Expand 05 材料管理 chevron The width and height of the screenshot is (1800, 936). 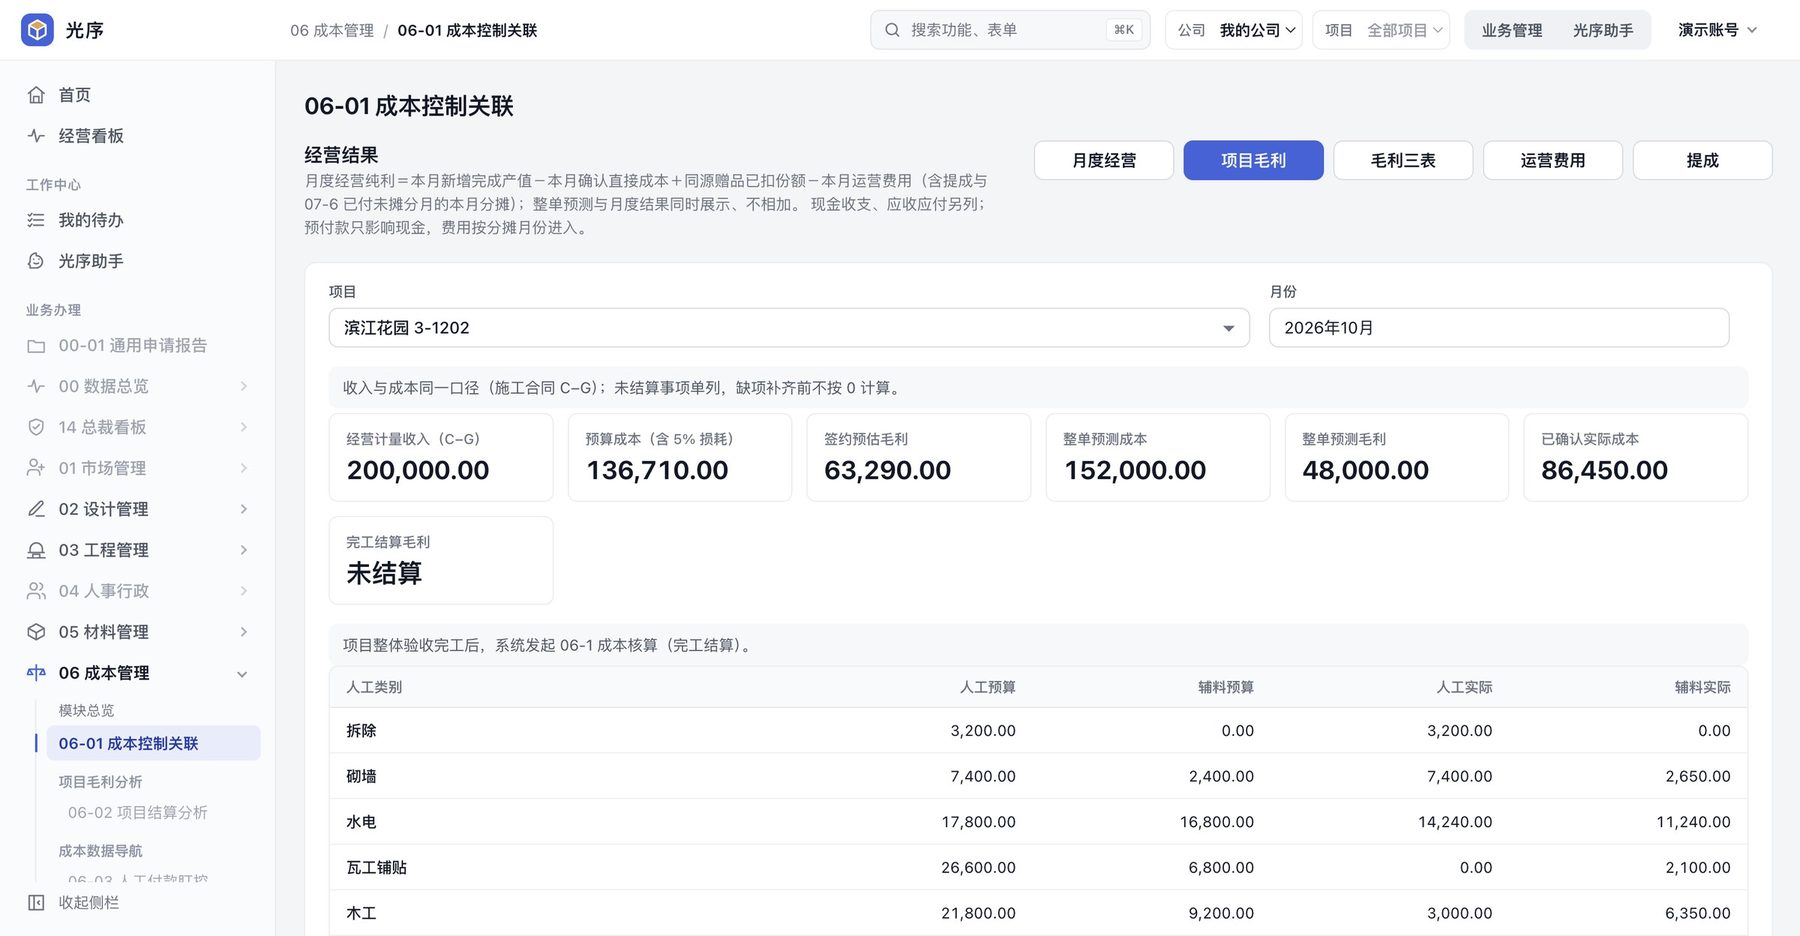pos(243,632)
